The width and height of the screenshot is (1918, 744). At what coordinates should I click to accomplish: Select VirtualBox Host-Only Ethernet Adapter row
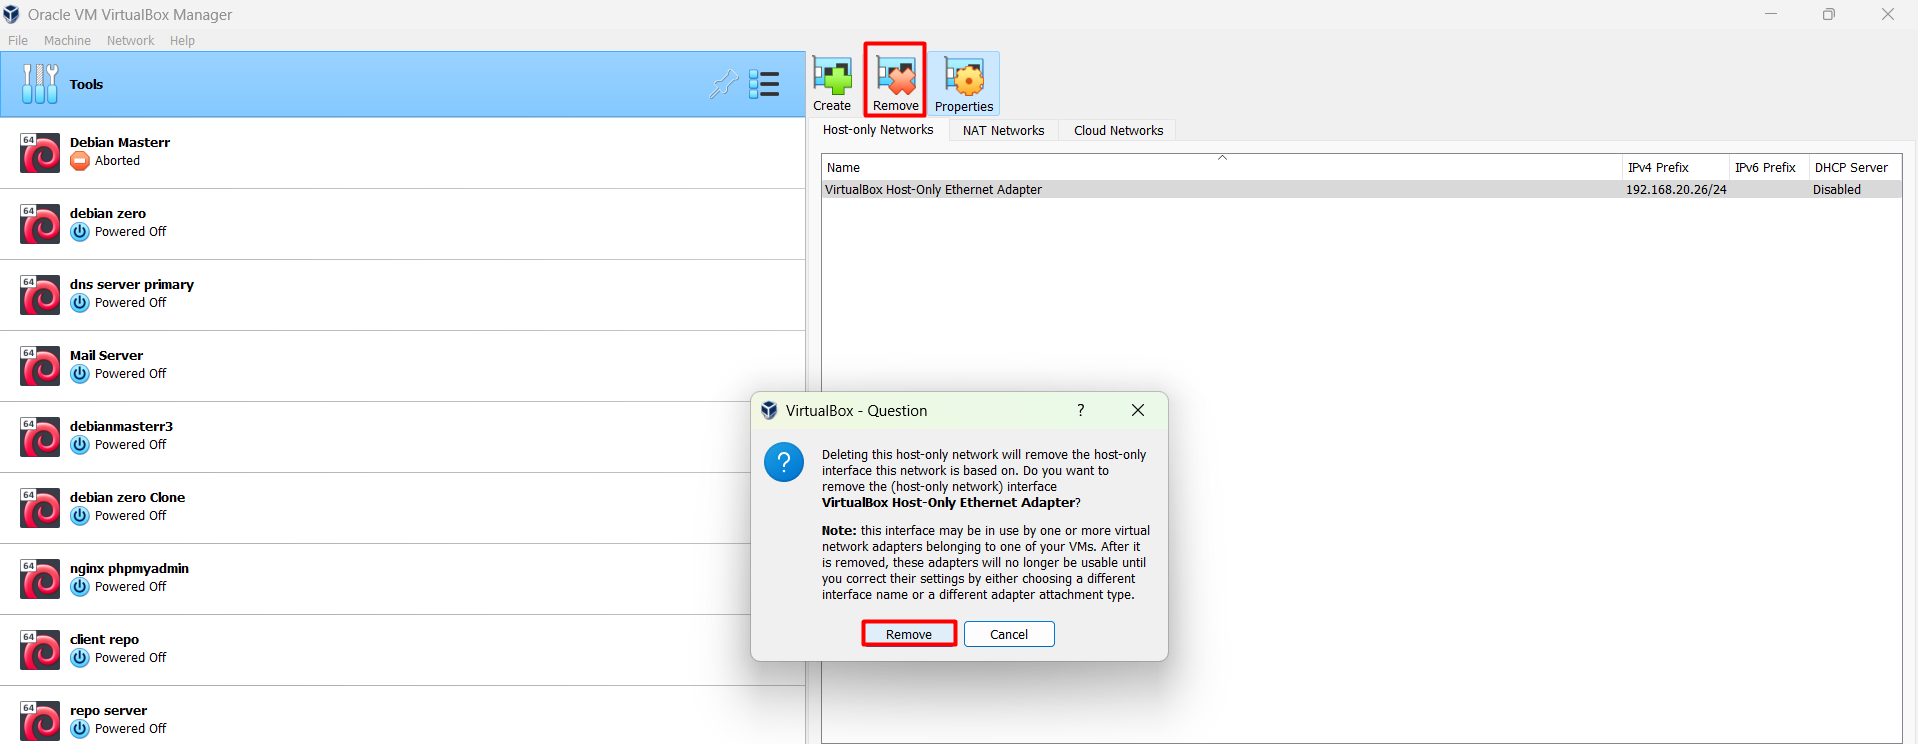click(1362, 190)
